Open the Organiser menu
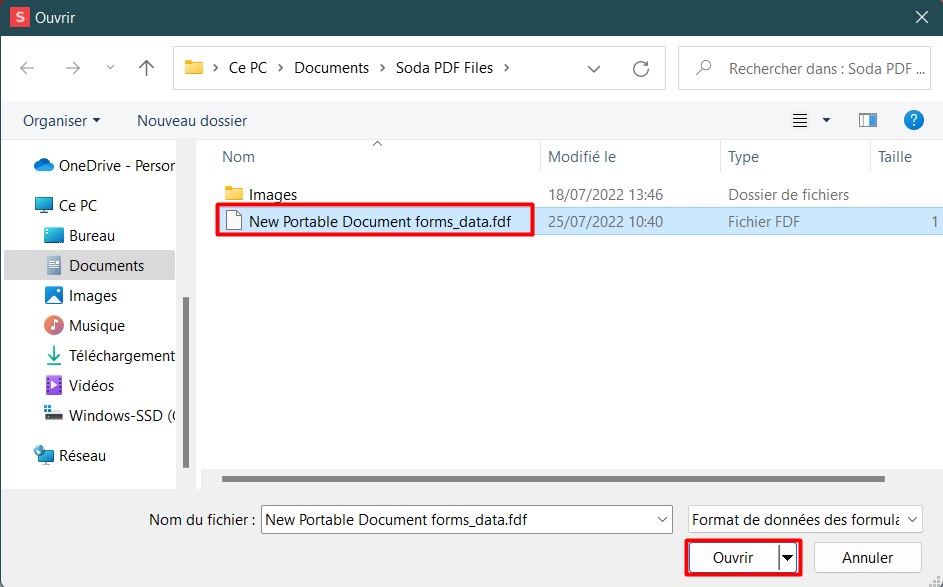 pos(61,120)
